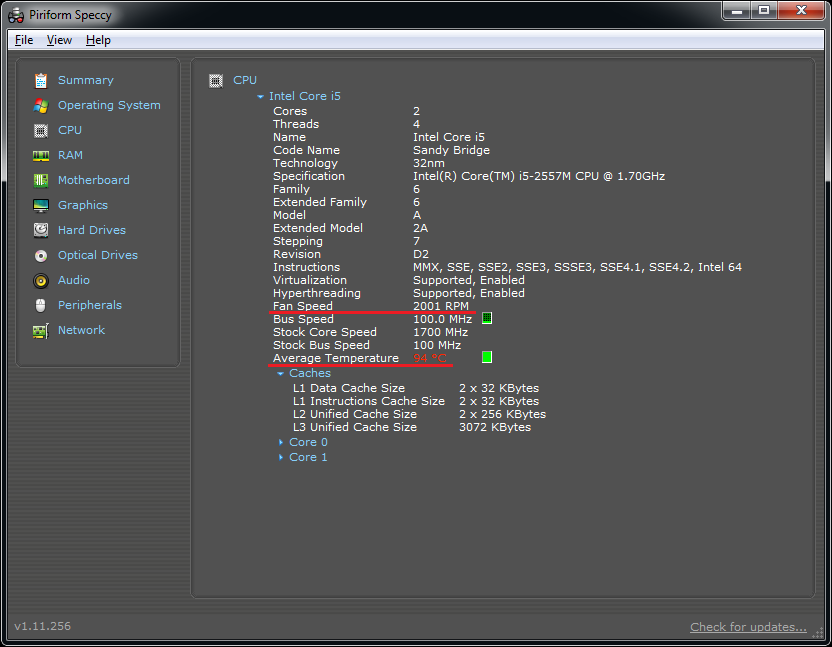Click the v1.11.256 version text
832x647 pixels.
click(x=42, y=626)
